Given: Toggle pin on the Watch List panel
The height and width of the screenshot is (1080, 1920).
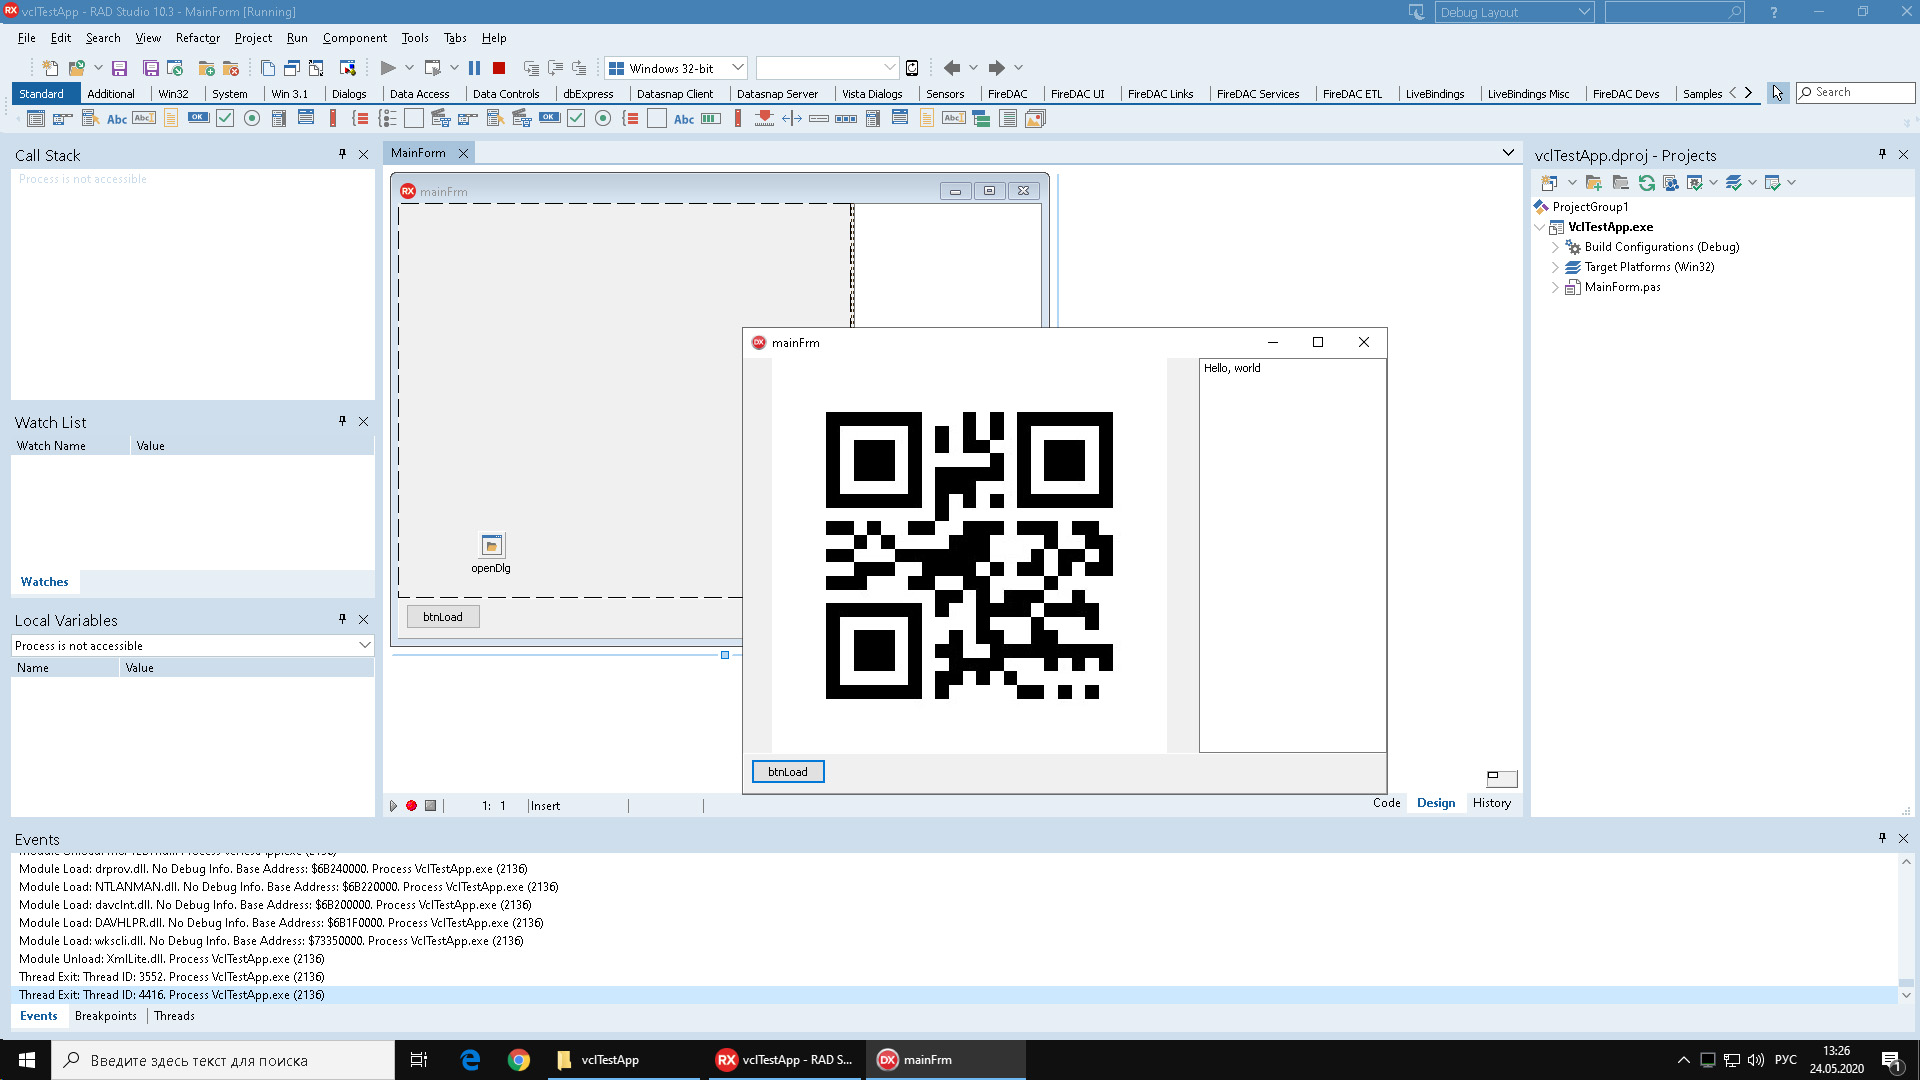Looking at the screenshot, I should [x=342, y=421].
